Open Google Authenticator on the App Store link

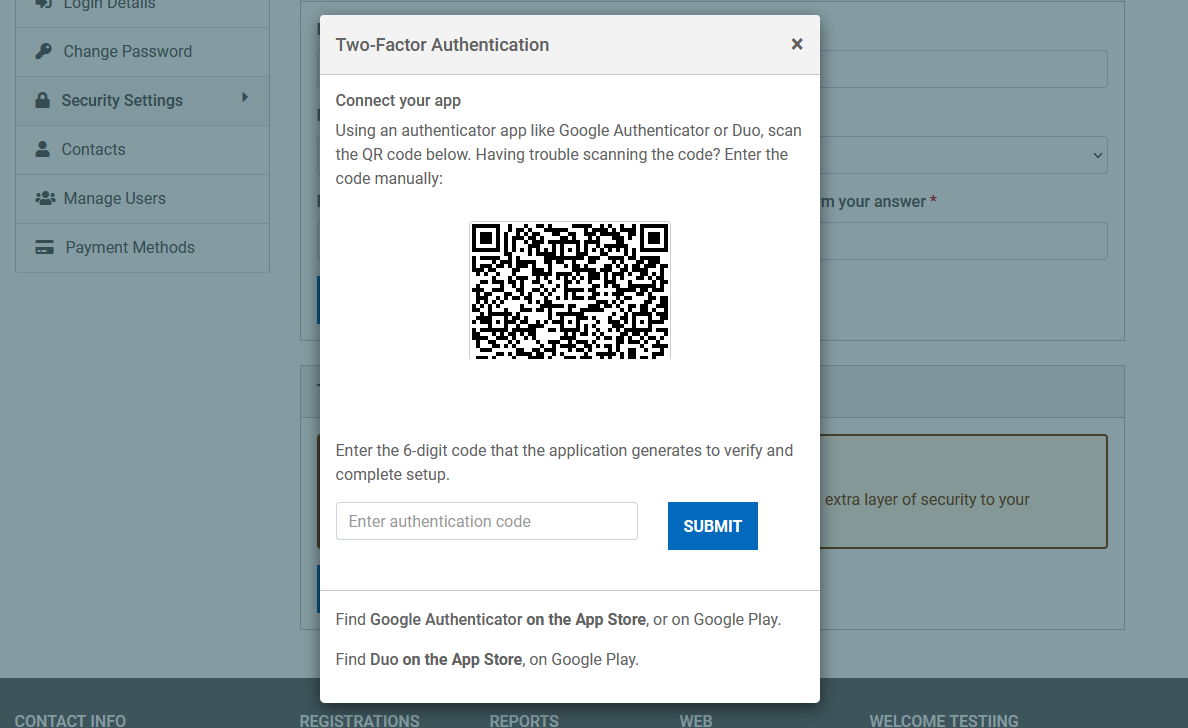tap(508, 620)
